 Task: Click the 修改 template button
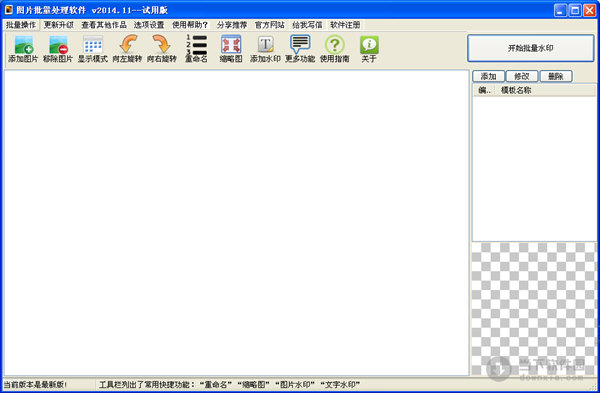tap(522, 76)
